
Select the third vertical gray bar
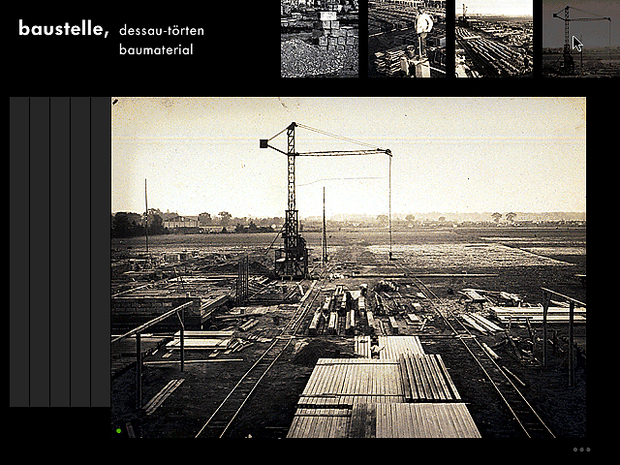[x=60, y=252]
